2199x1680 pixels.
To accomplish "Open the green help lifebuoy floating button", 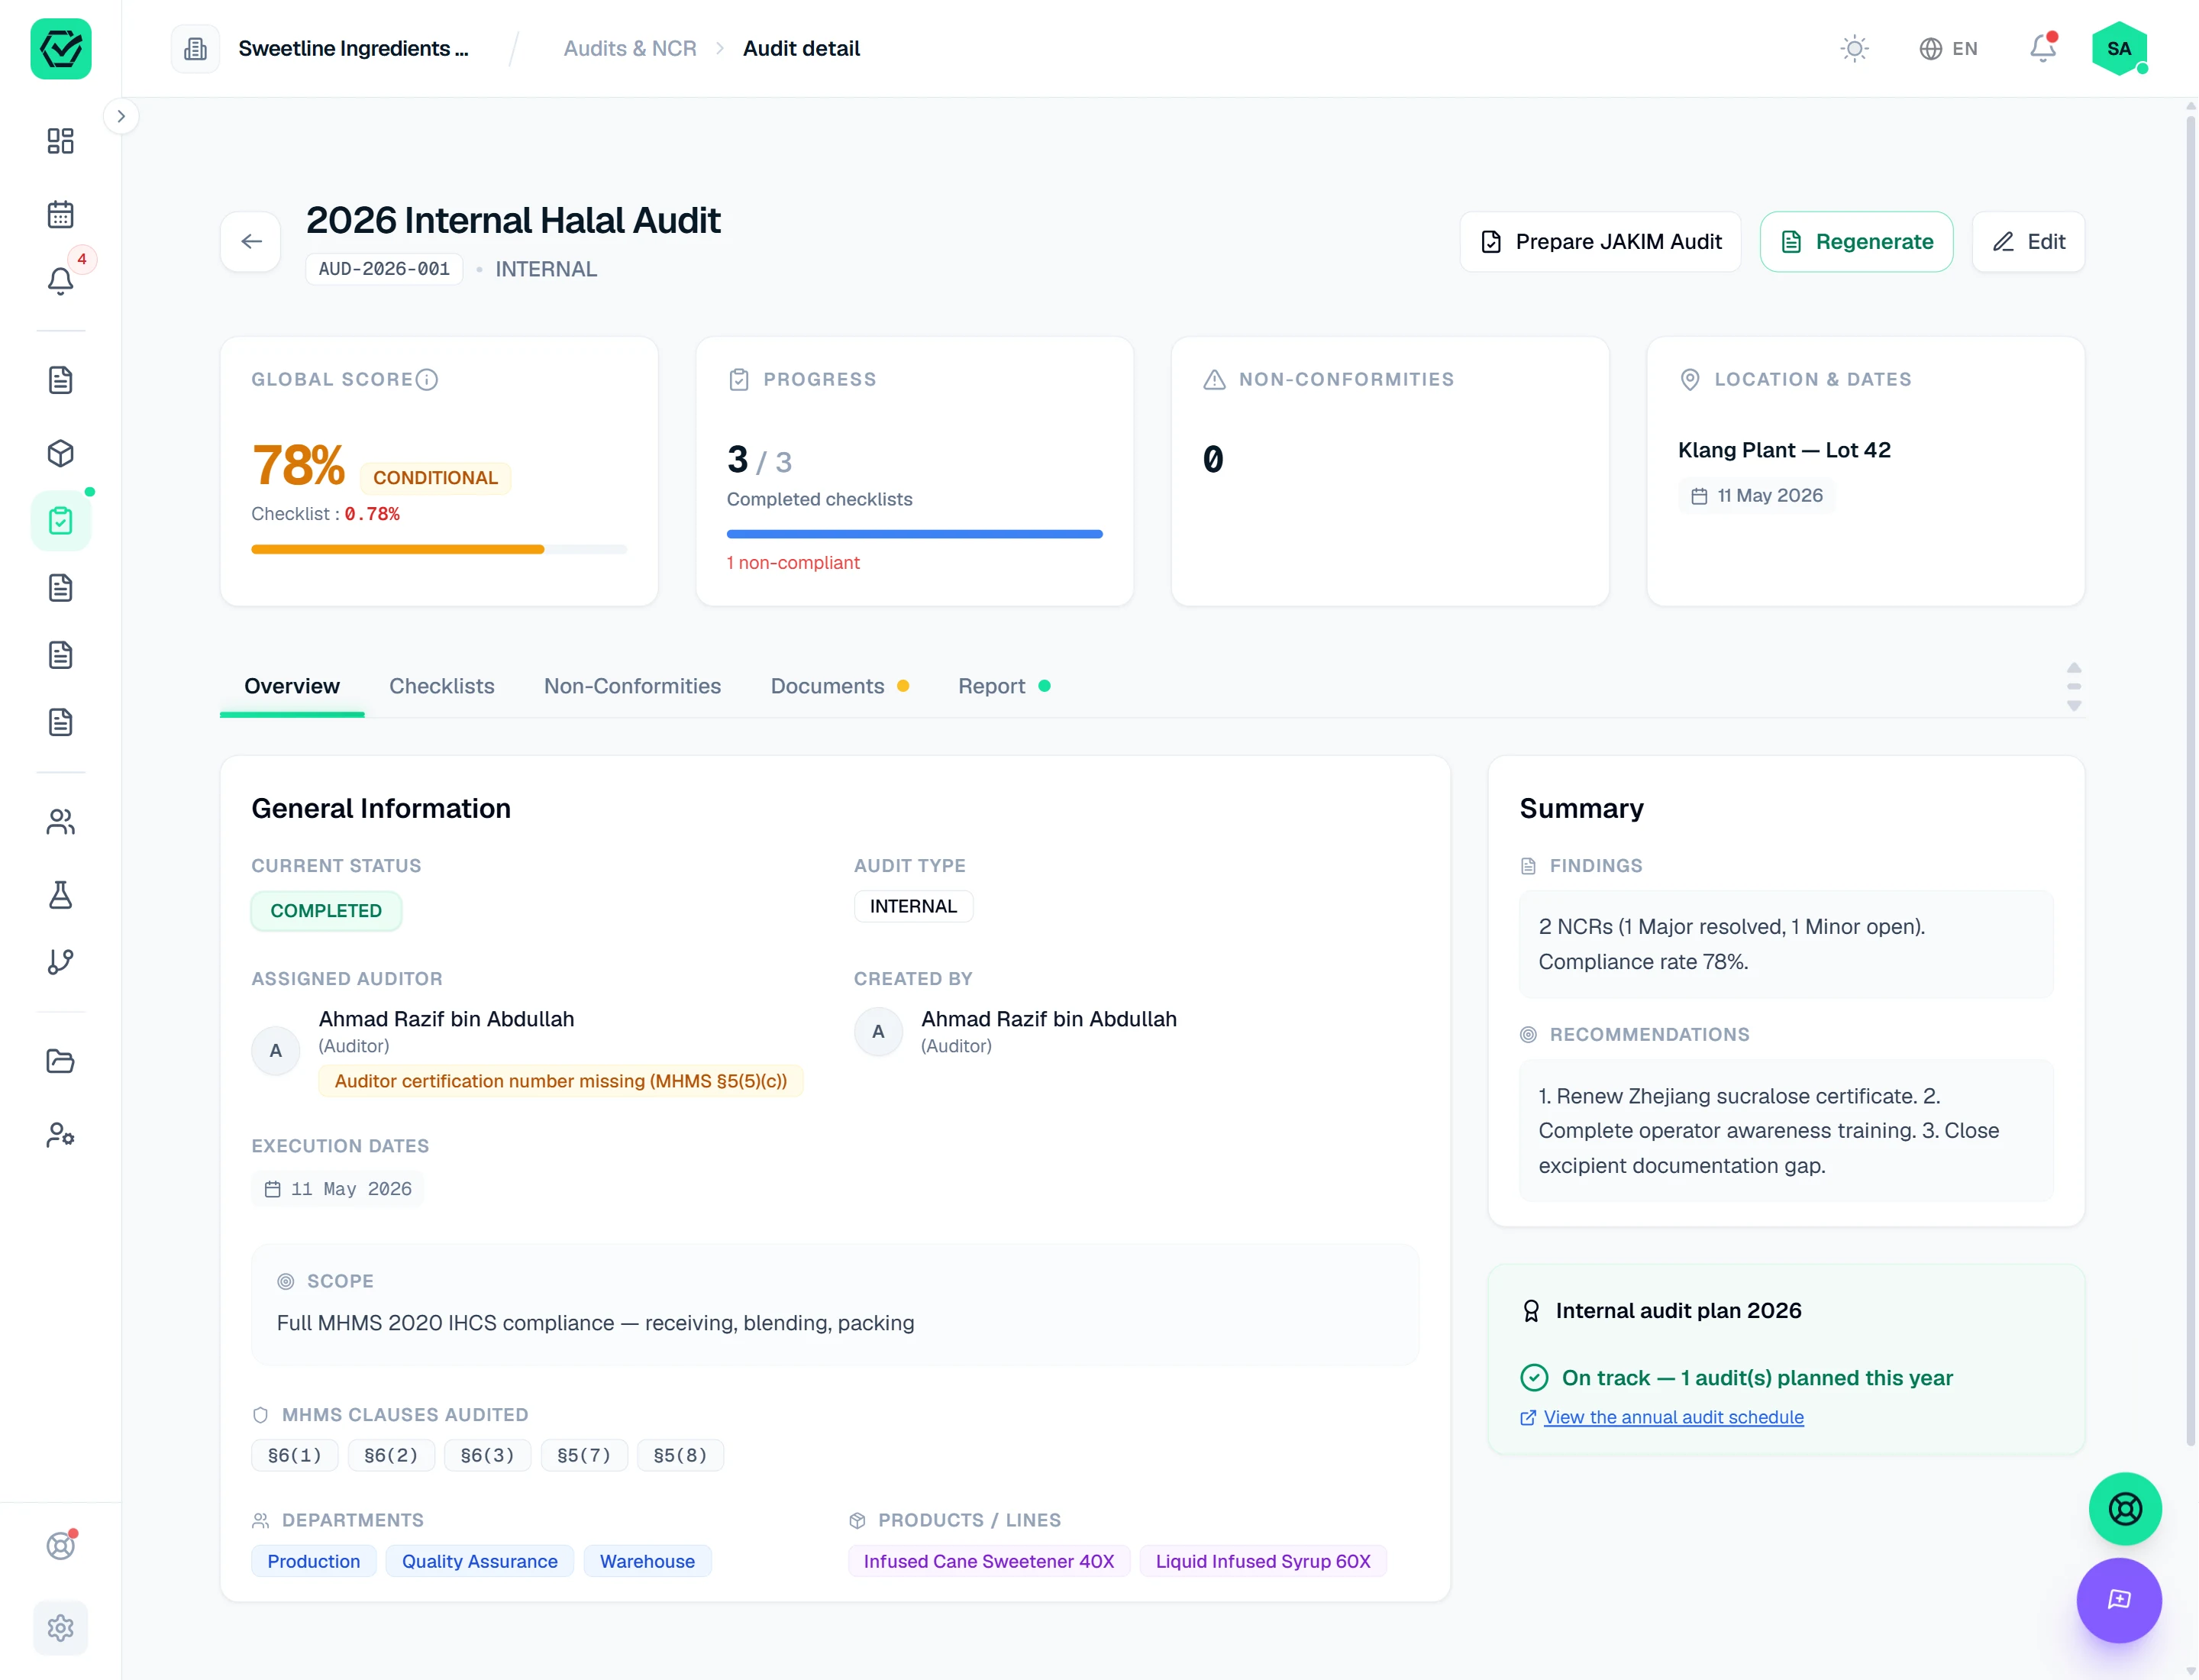I will (2124, 1508).
